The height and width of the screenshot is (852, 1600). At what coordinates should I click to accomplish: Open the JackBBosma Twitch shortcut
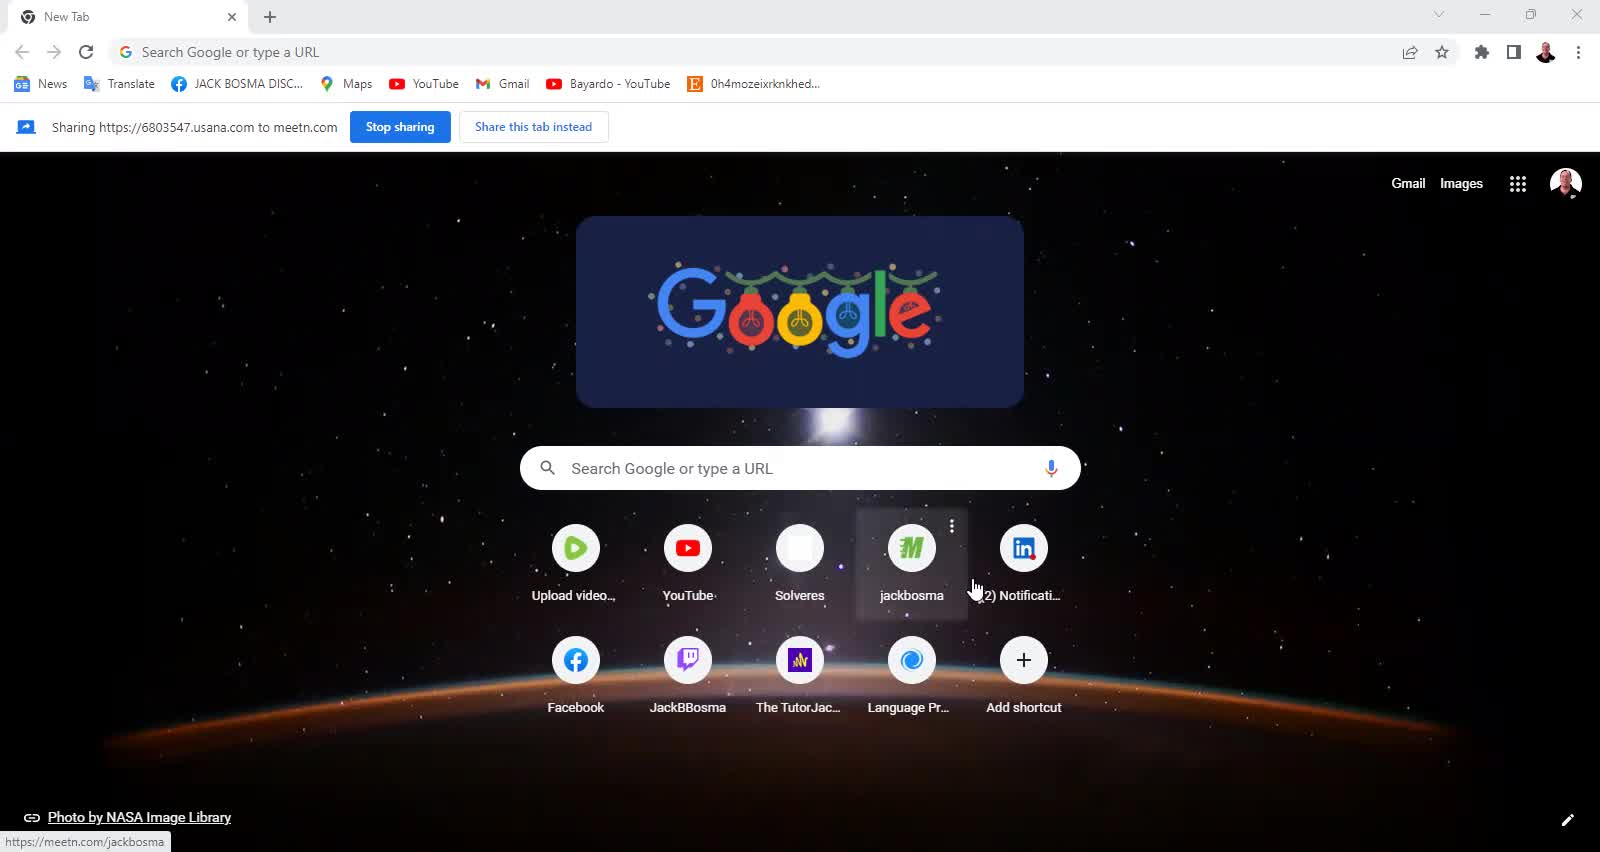[x=688, y=676]
